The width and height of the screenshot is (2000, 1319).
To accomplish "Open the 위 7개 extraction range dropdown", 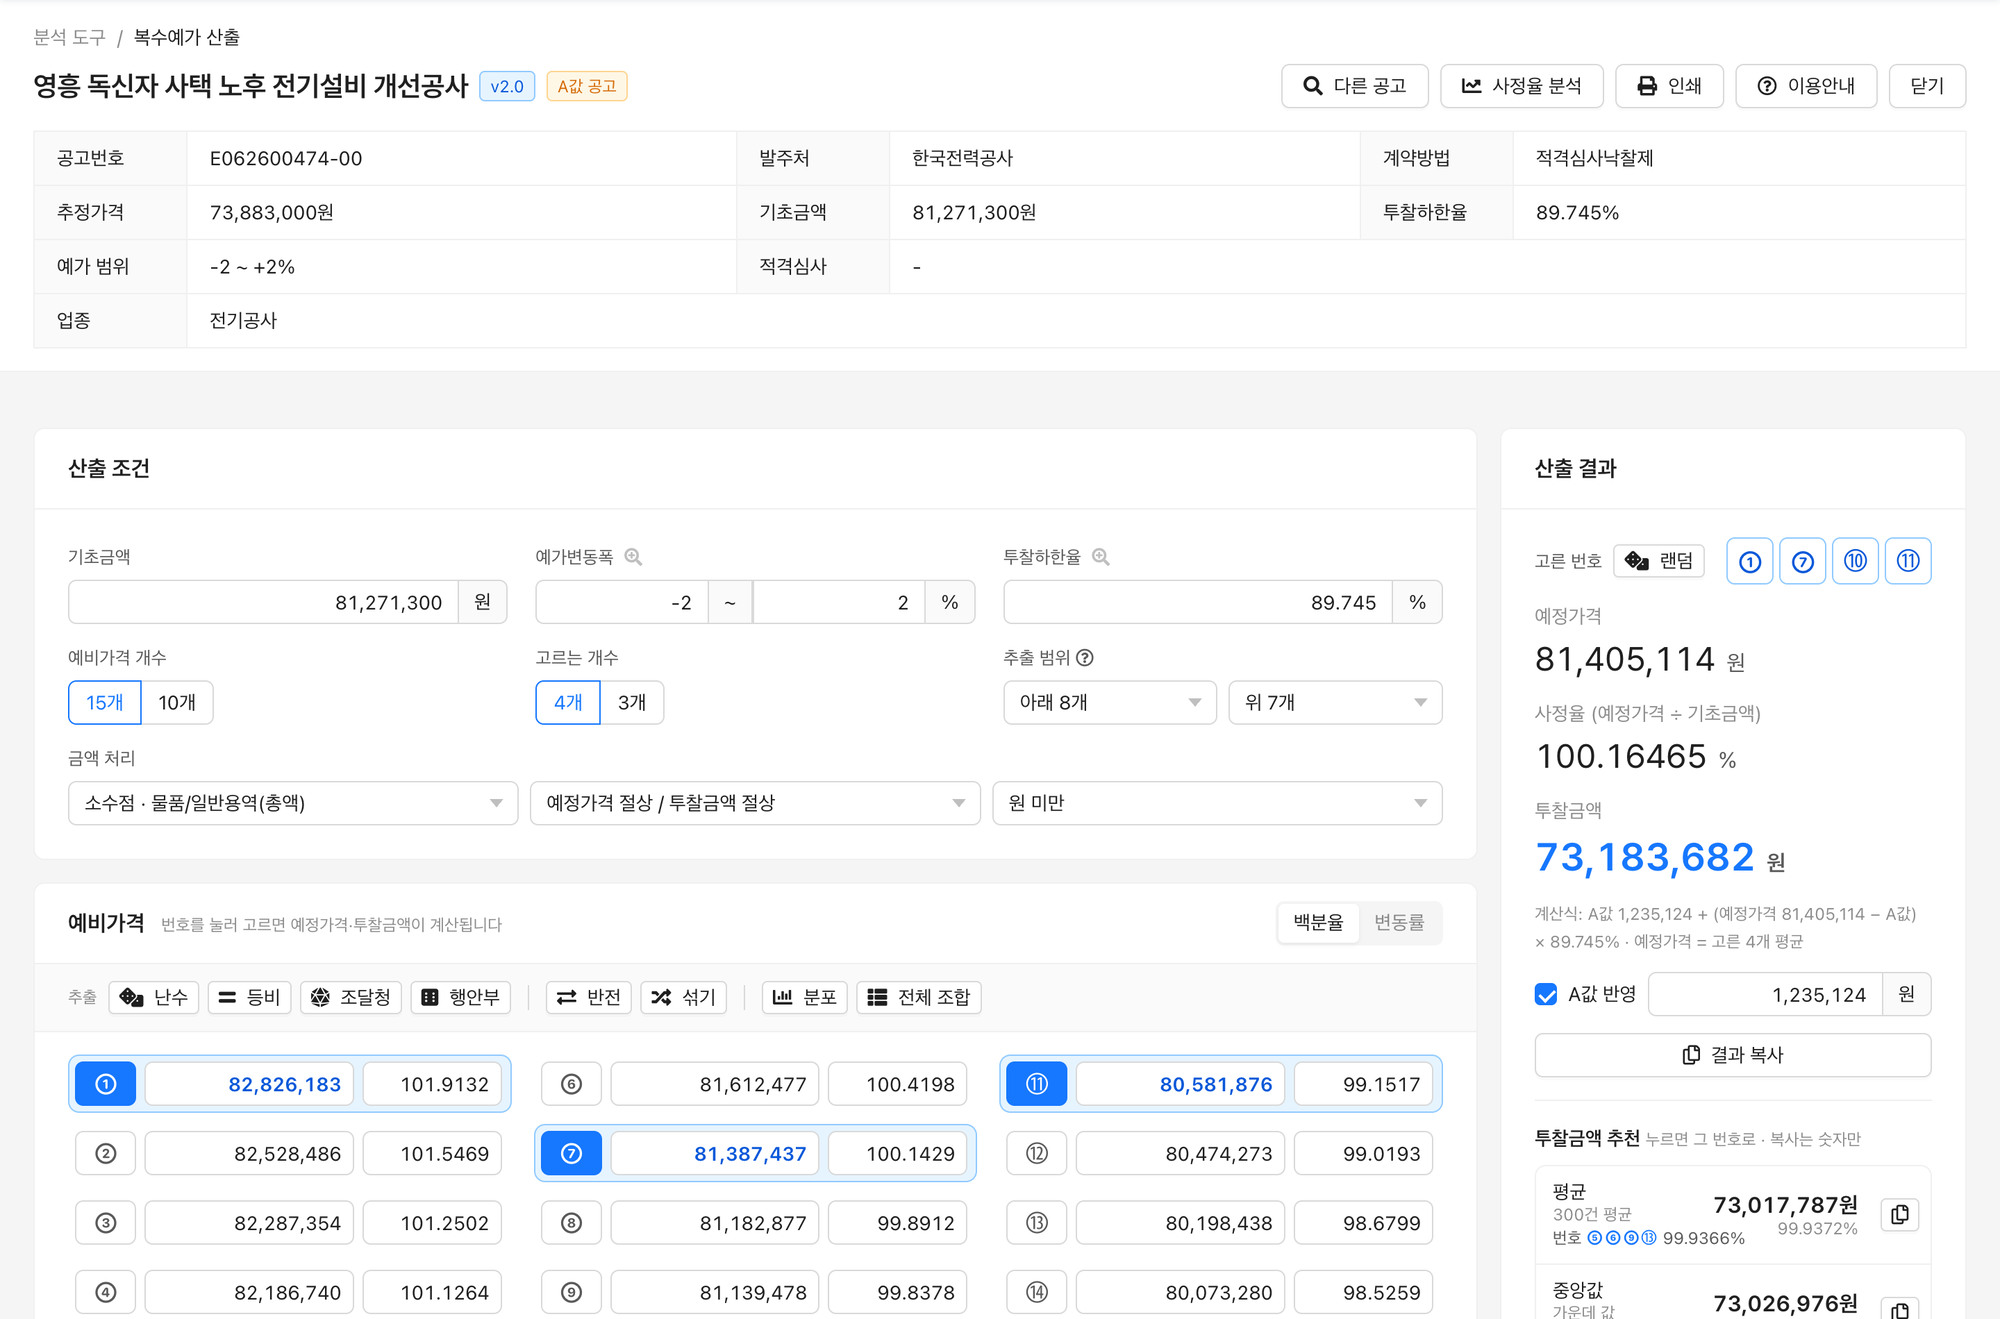I will [1335, 703].
